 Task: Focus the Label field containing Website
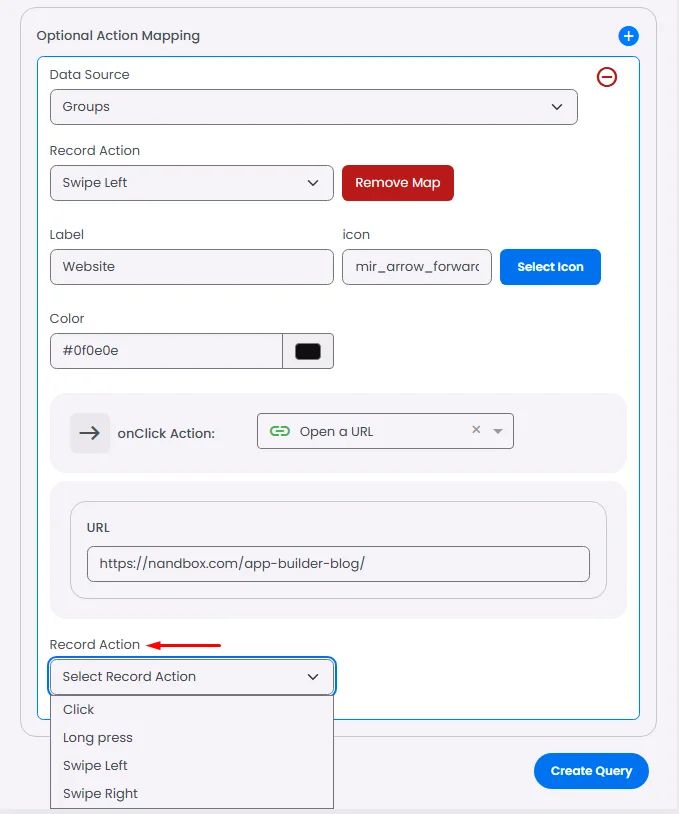point(192,267)
